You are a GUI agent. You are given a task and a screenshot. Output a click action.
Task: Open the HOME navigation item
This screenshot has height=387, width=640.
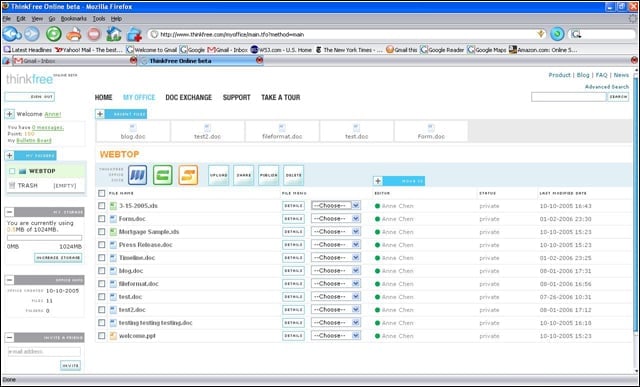click(103, 98)
